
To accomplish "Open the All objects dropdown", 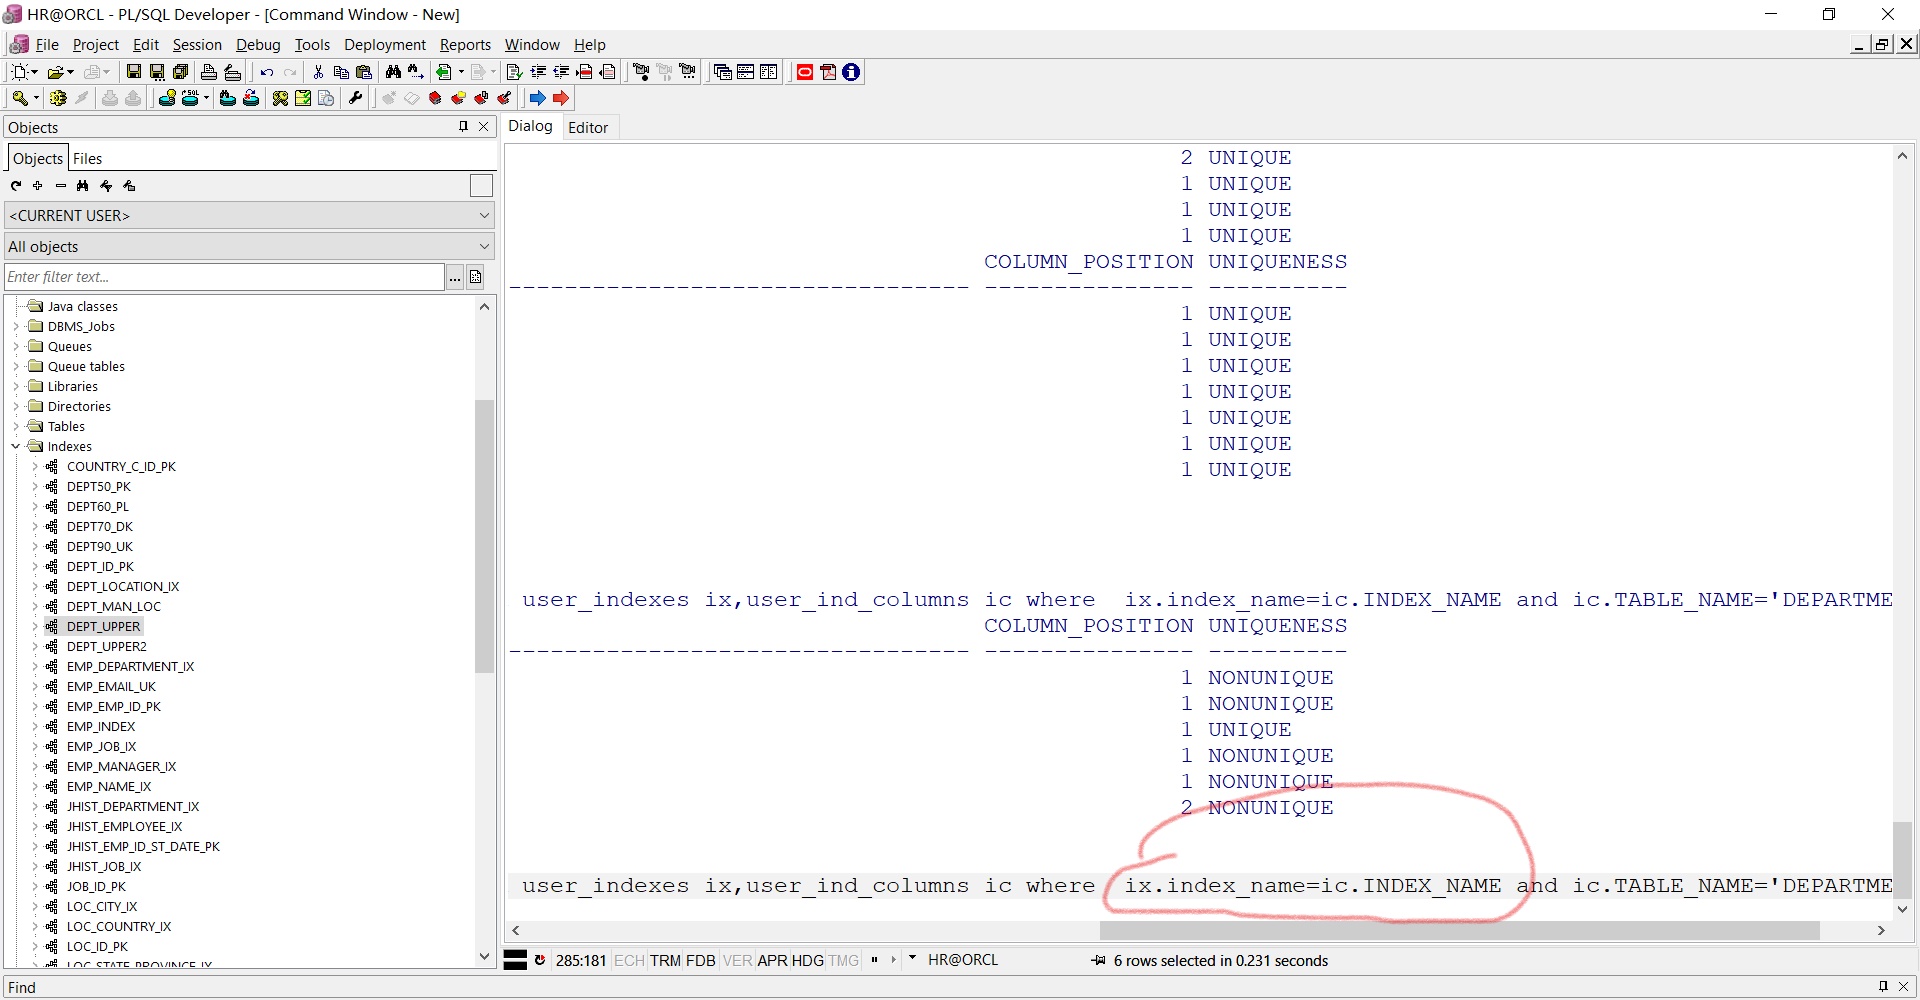I will coord(249,247).
